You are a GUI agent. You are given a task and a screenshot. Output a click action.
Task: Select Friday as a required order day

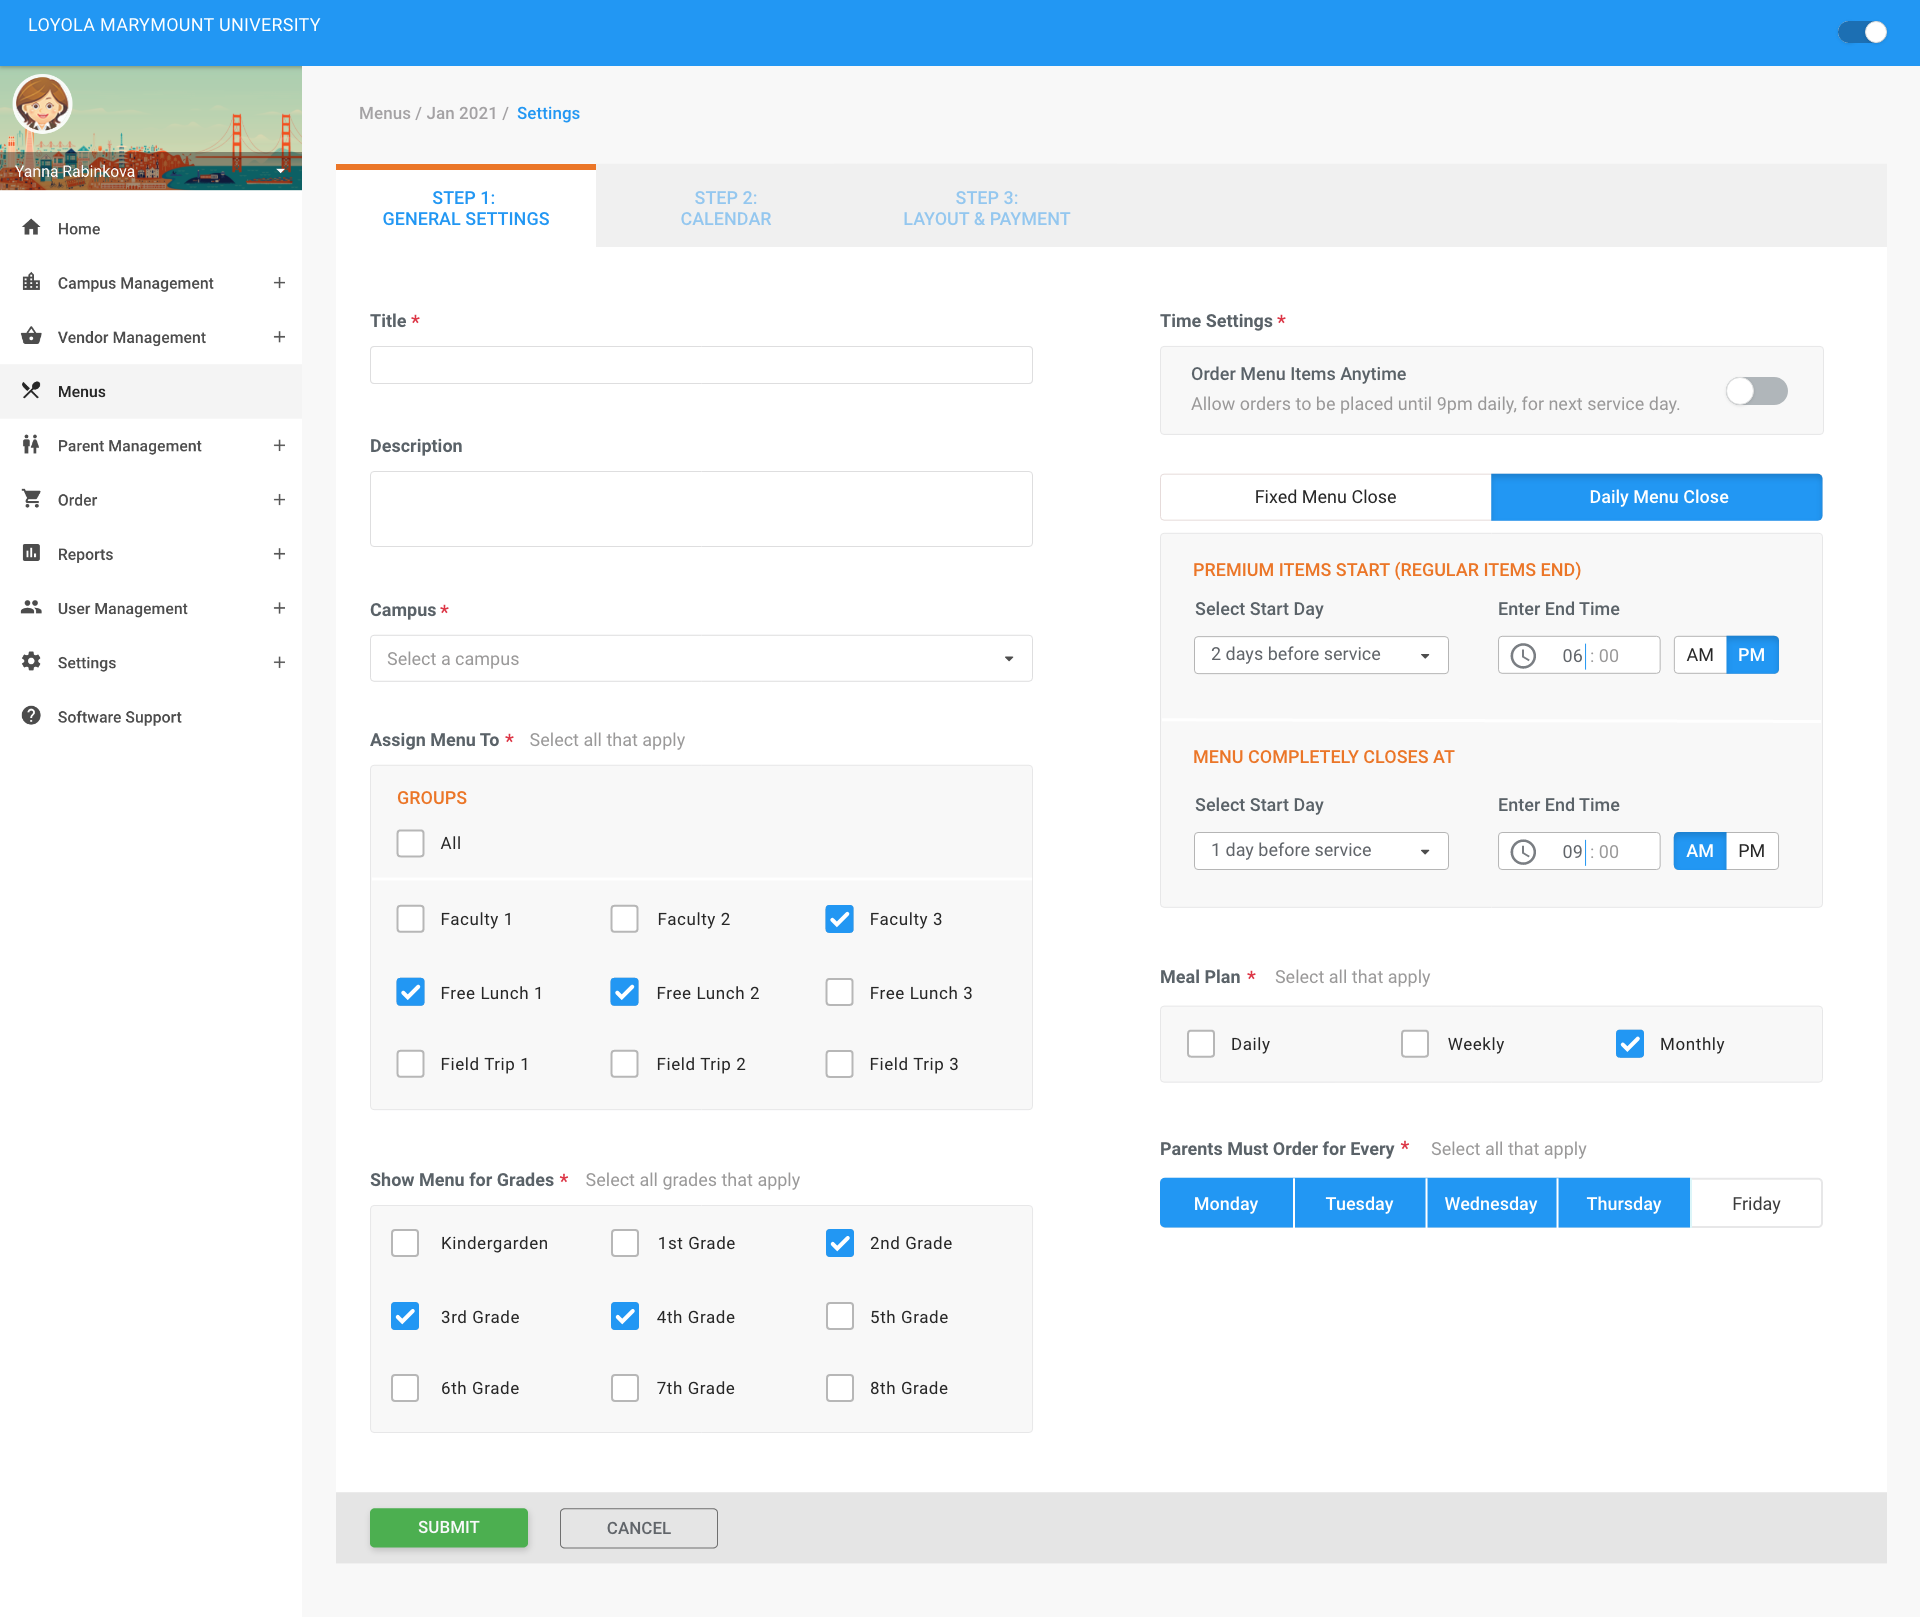click(1755, 1204)
